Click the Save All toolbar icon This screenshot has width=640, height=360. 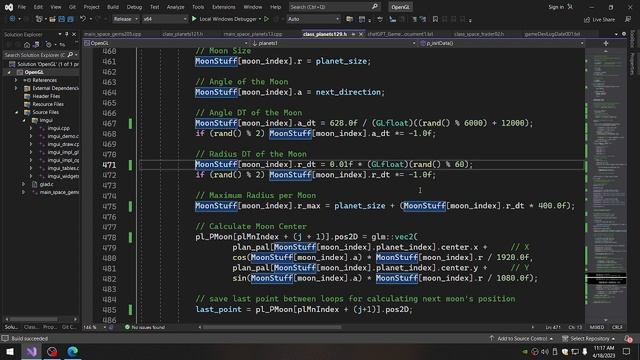[x=71, y=19]
